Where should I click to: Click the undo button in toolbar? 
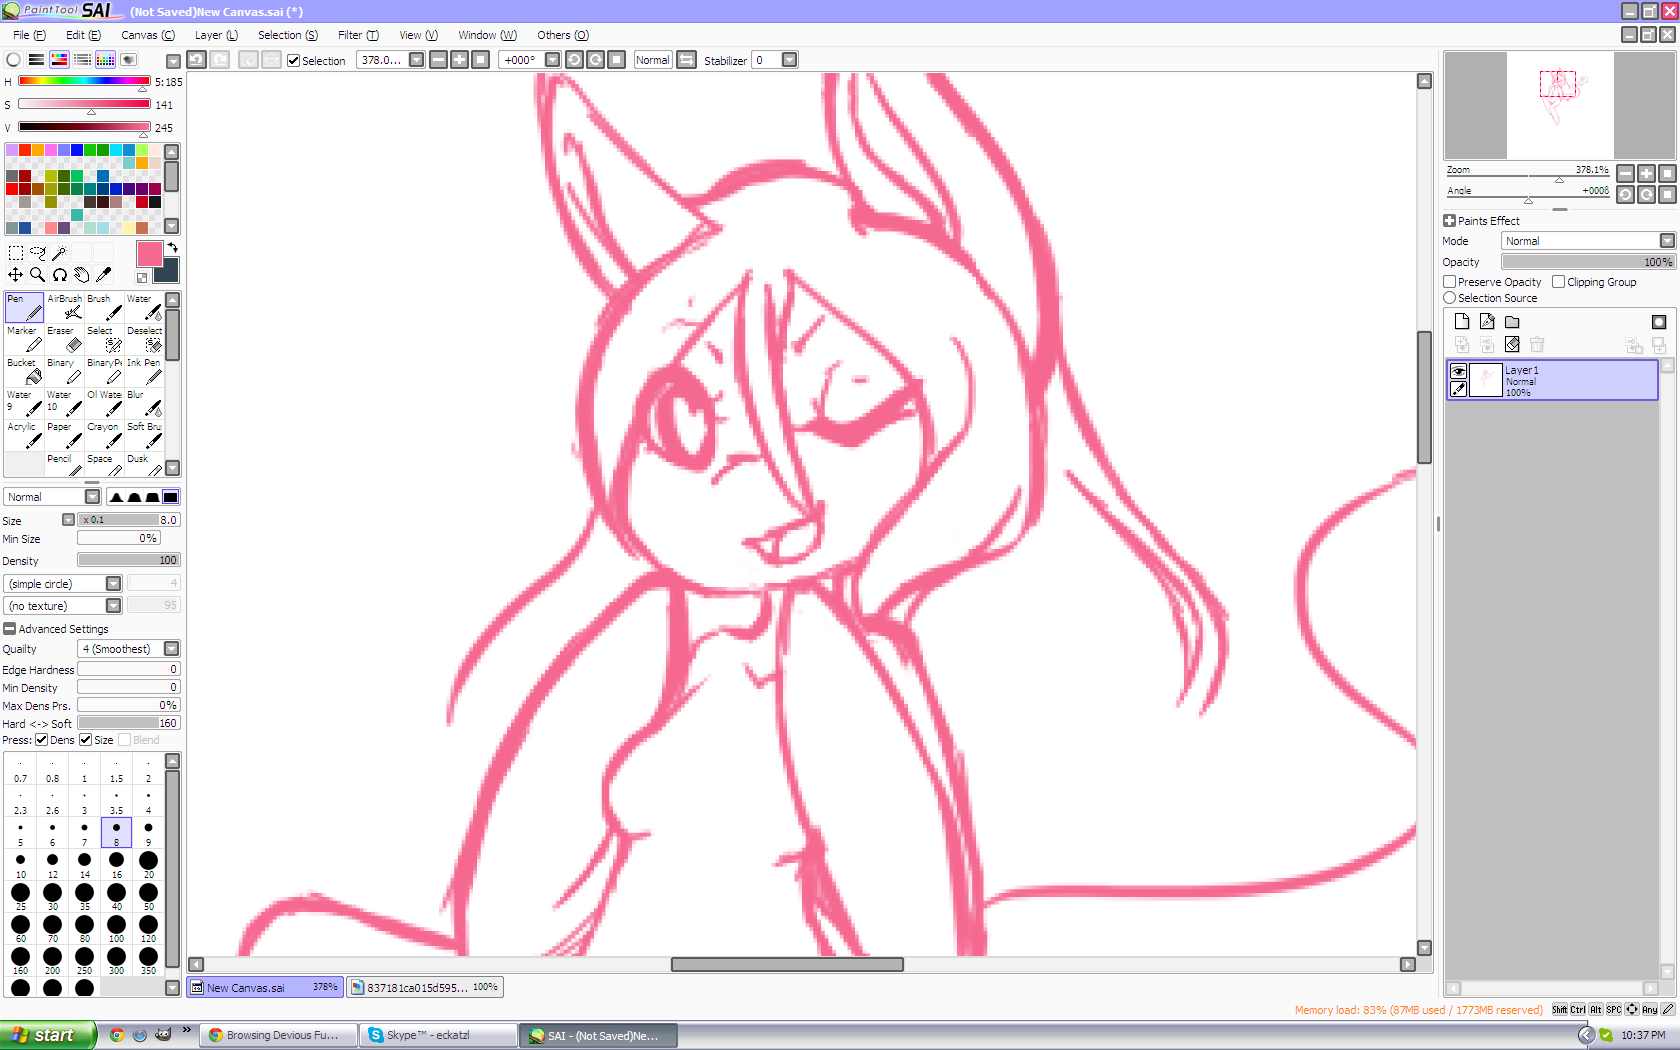pos(197,60)
